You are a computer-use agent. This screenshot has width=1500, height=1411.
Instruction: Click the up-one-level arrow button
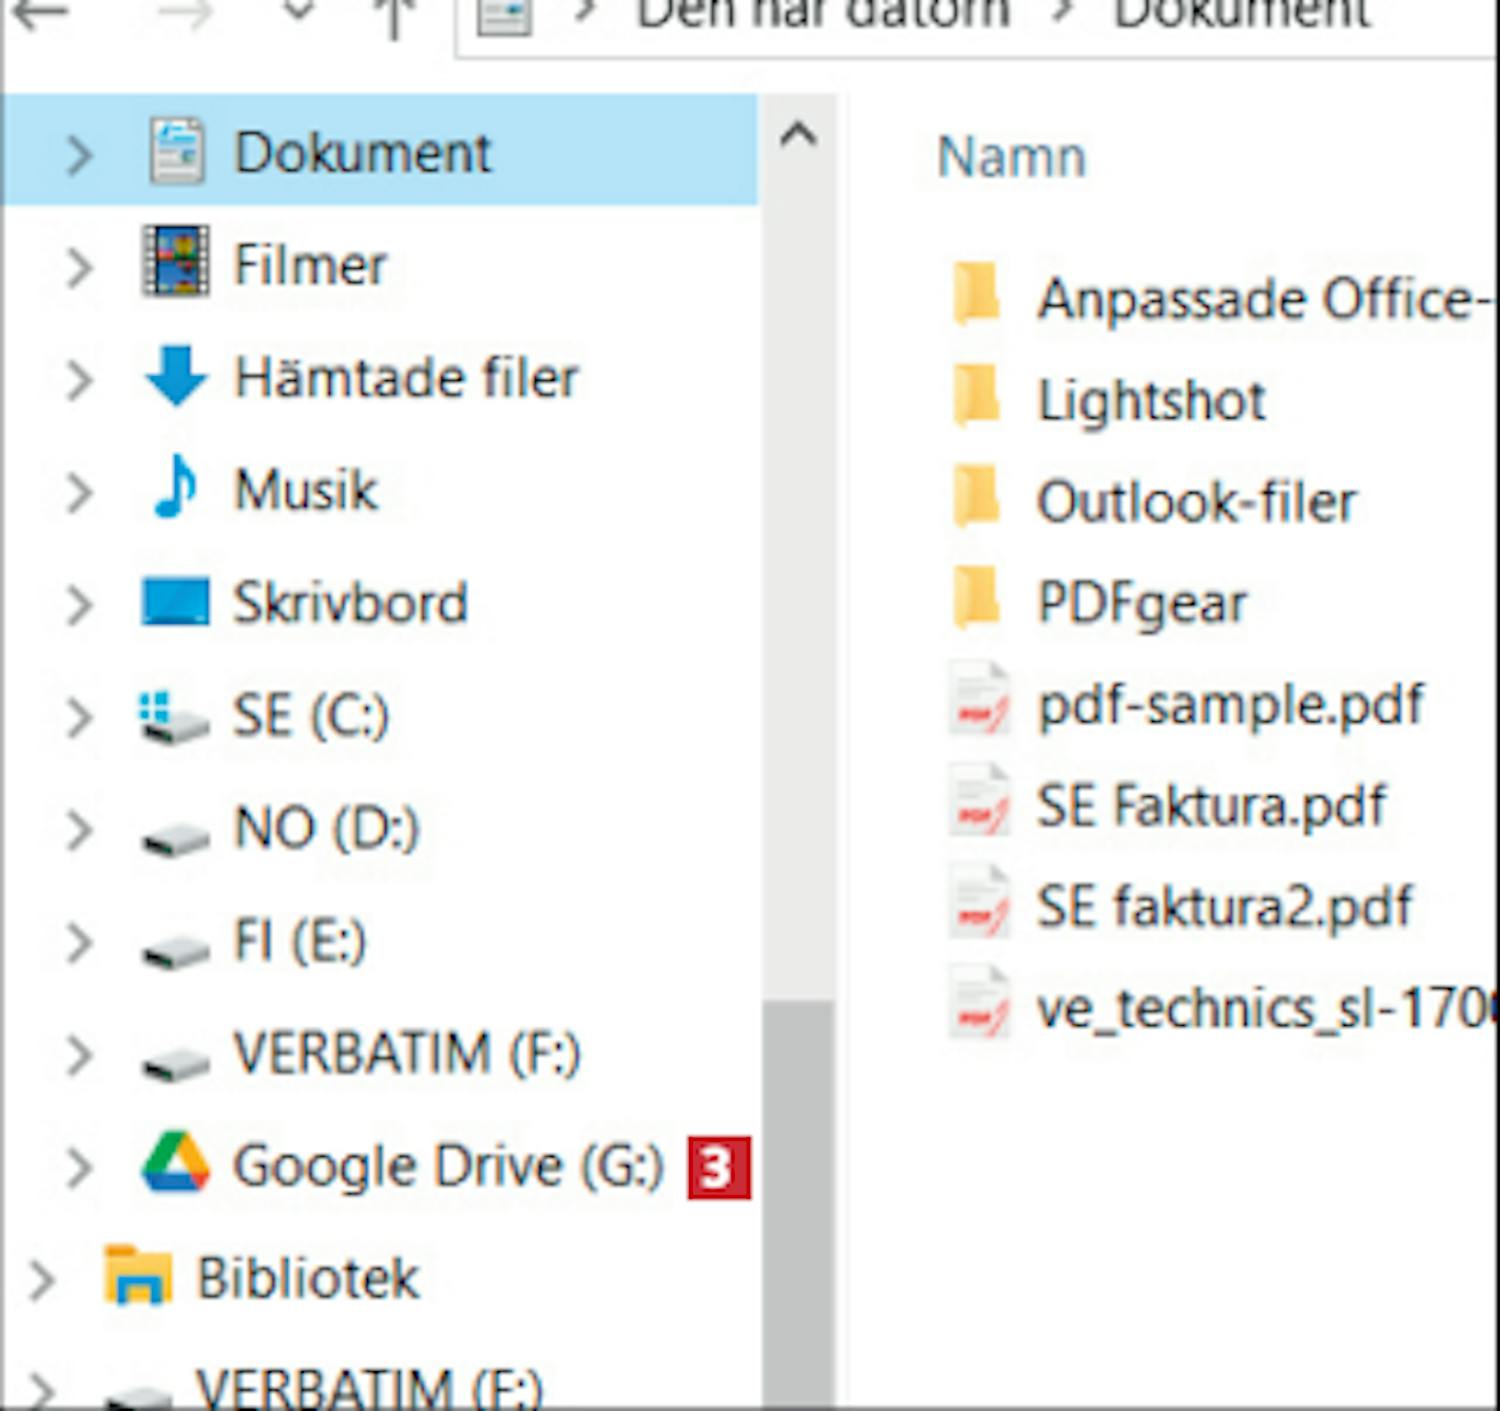[394, 15]
